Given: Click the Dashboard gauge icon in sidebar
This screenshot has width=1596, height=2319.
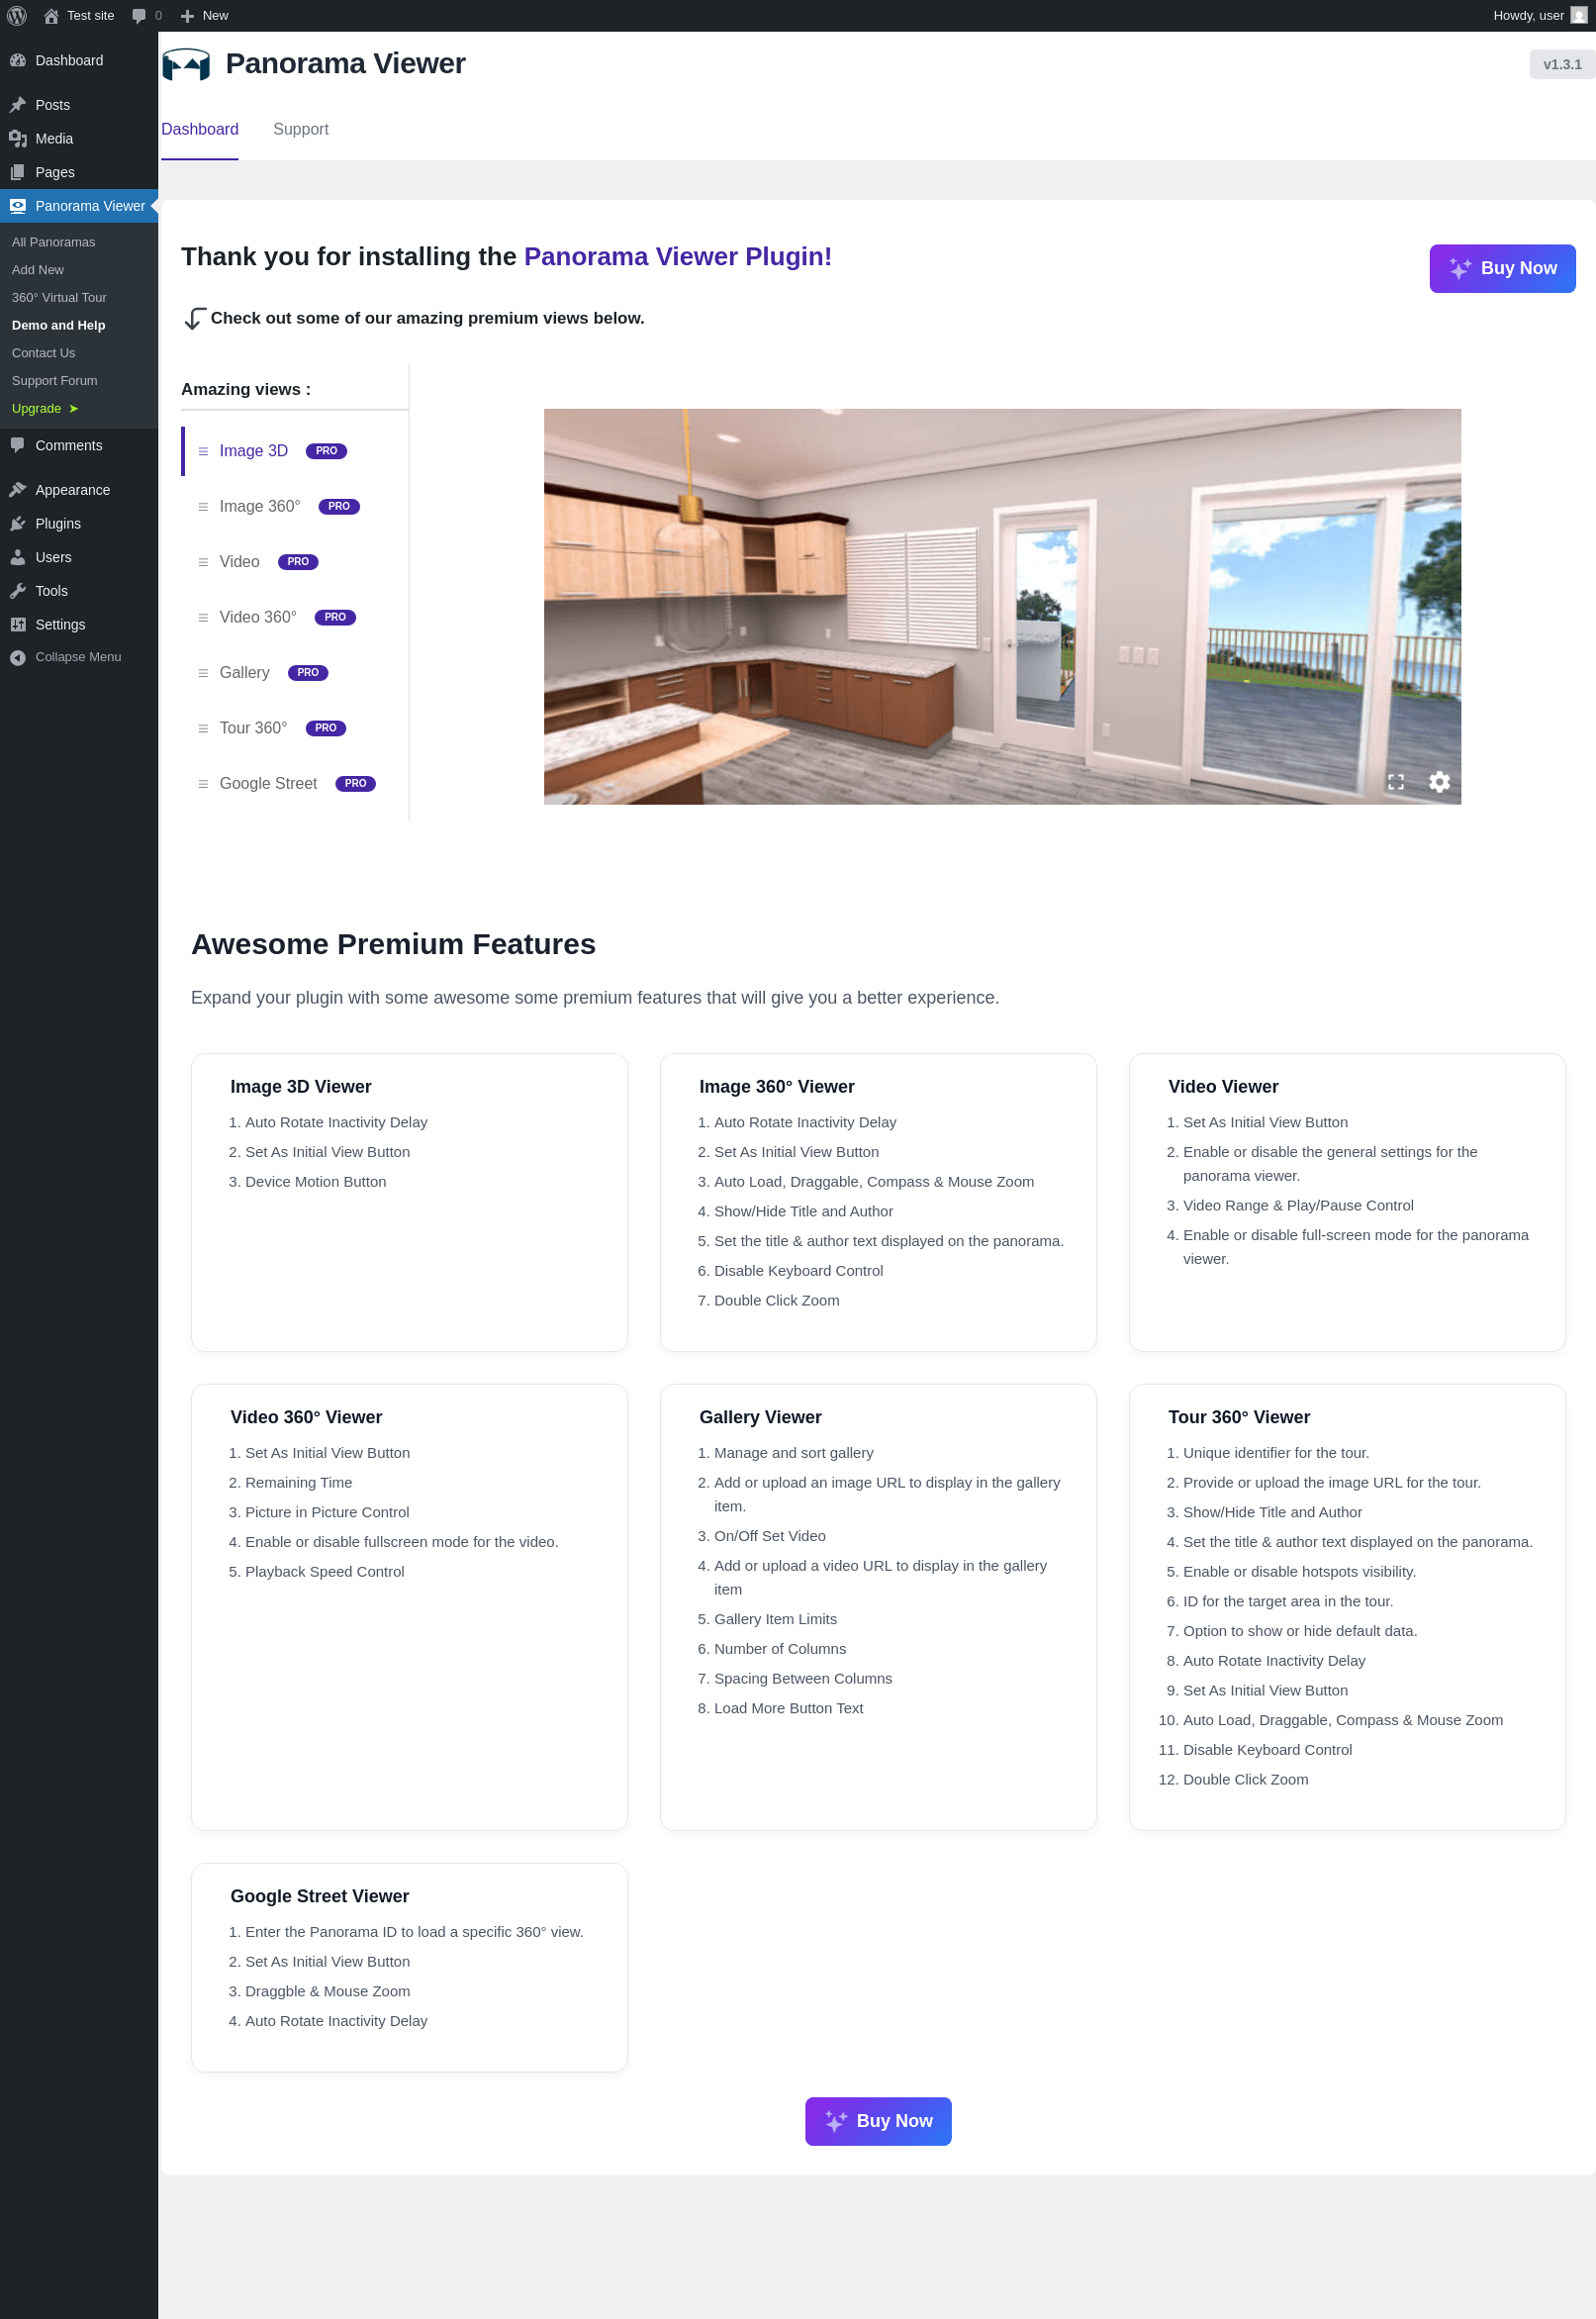Looking at the screenshot, I should tap(18, 60).
